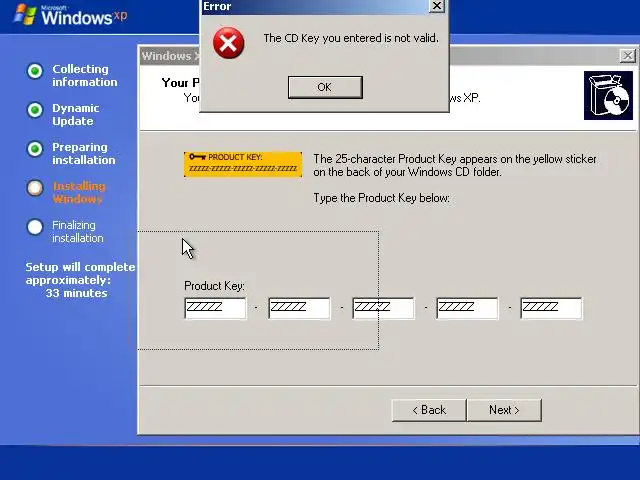Viewport: 640px width, 480px height.
Task: Click the Windows XP logo flag
Action: click(24, 15)
